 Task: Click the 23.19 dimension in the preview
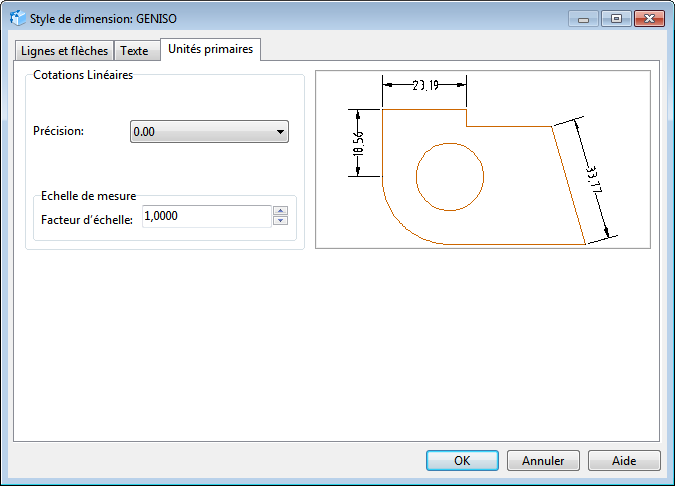click(425, 86)
